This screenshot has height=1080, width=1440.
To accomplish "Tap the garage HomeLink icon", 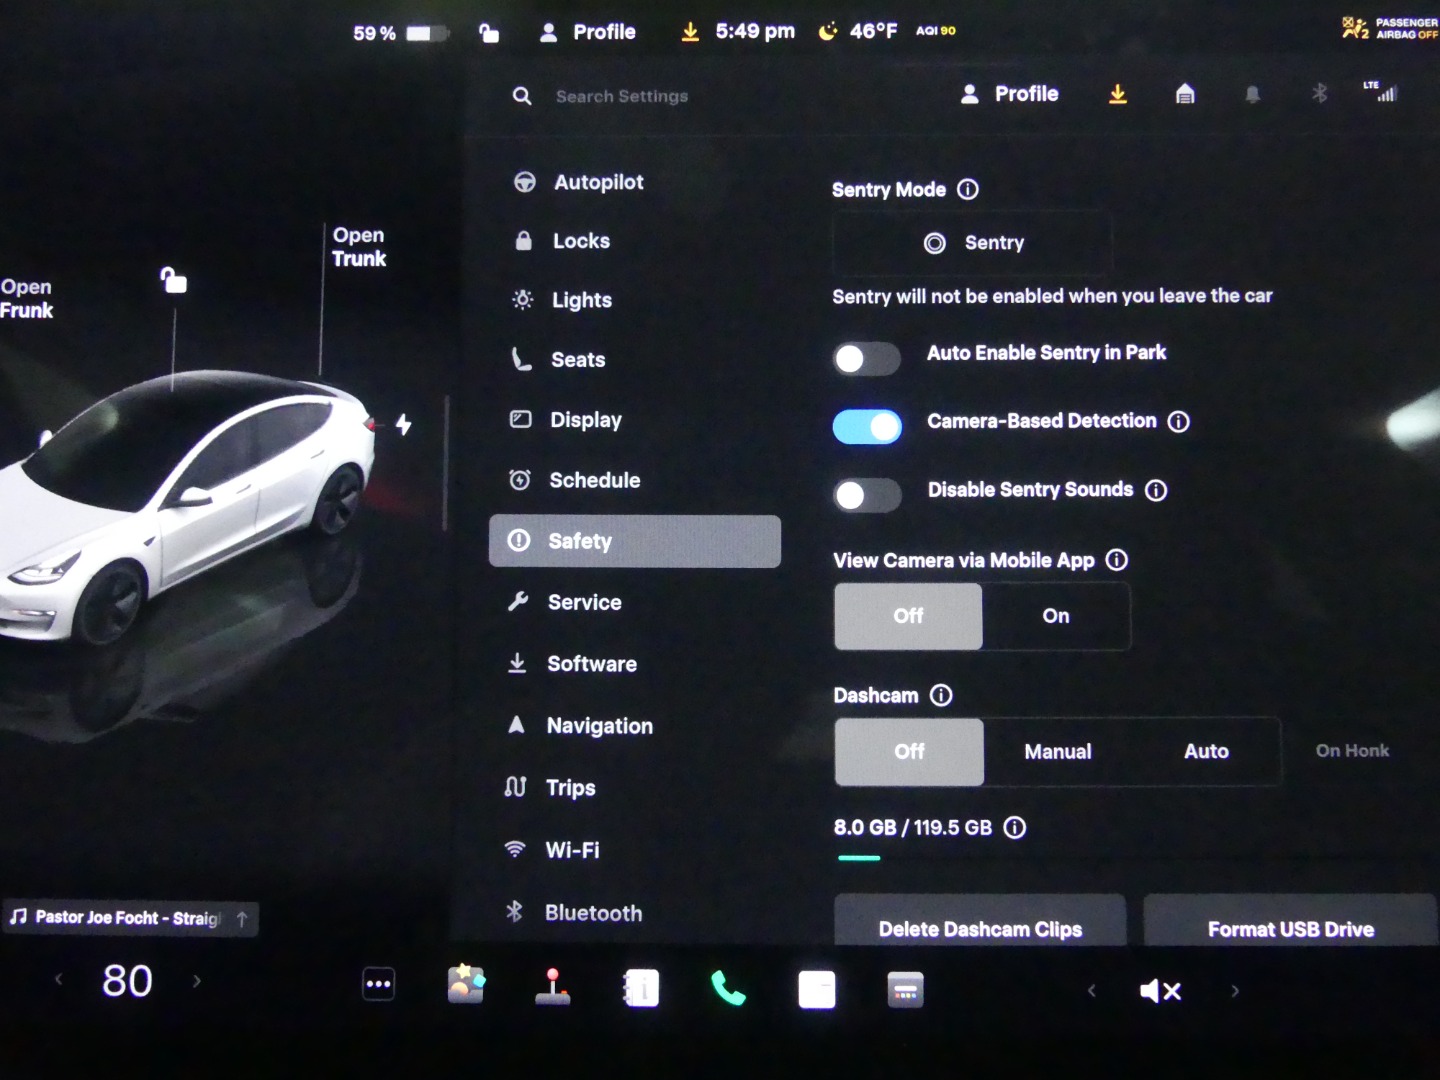I will [x=1185, y=95].
